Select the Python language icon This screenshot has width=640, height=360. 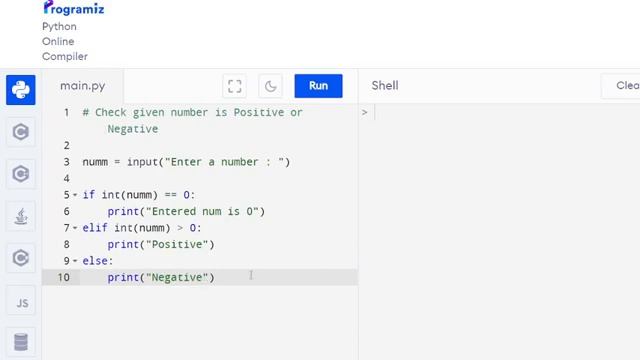21,90
